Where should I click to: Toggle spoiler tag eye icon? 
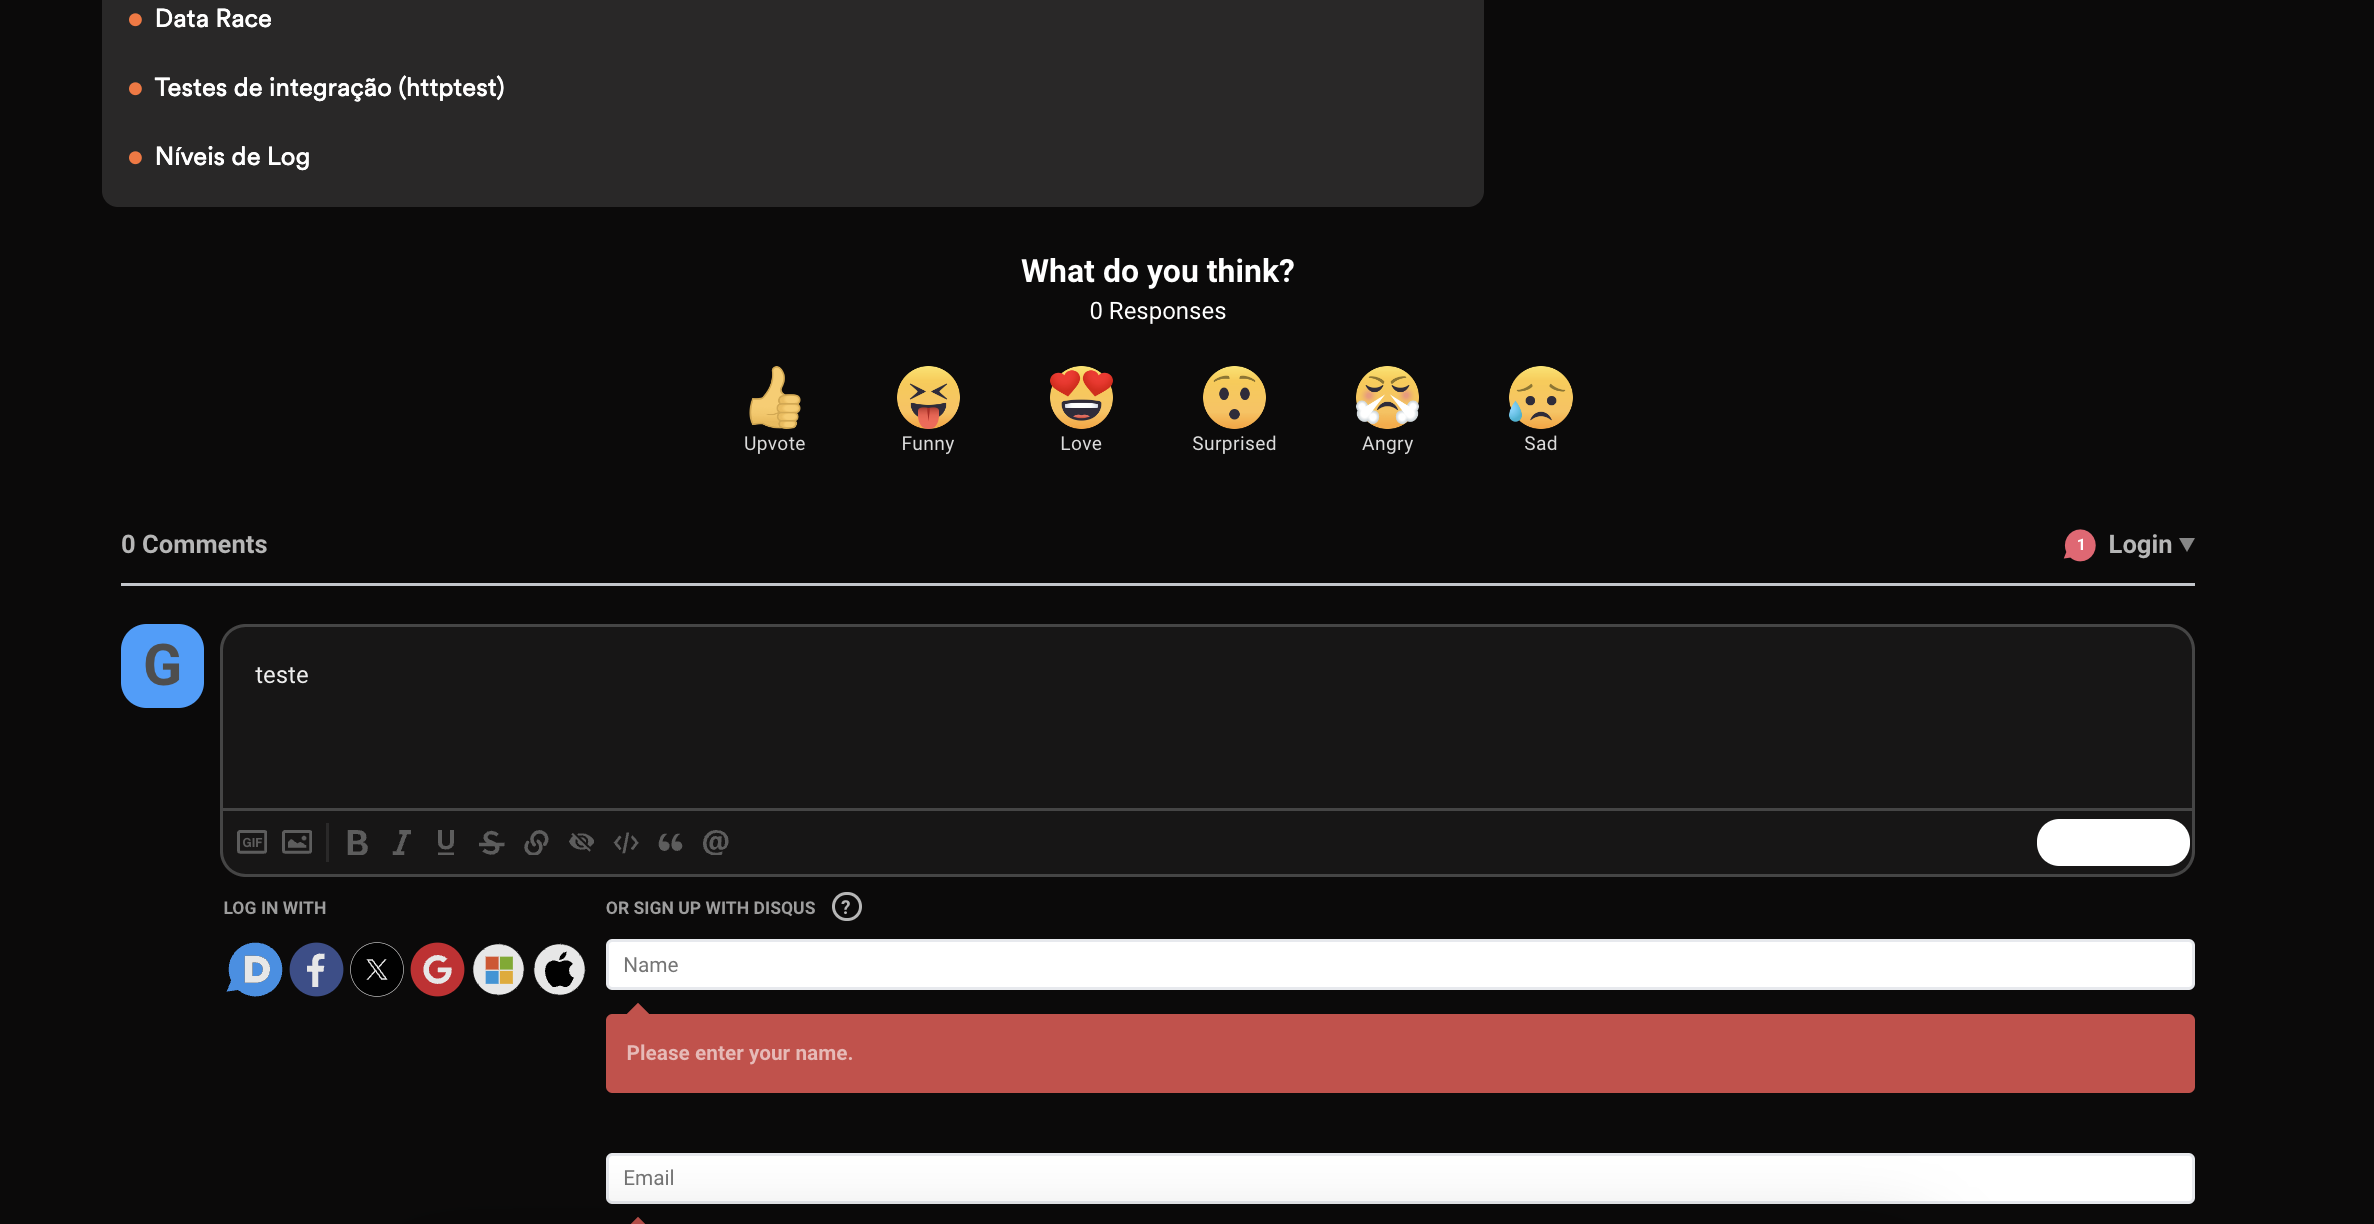click(x=581, y=842)
